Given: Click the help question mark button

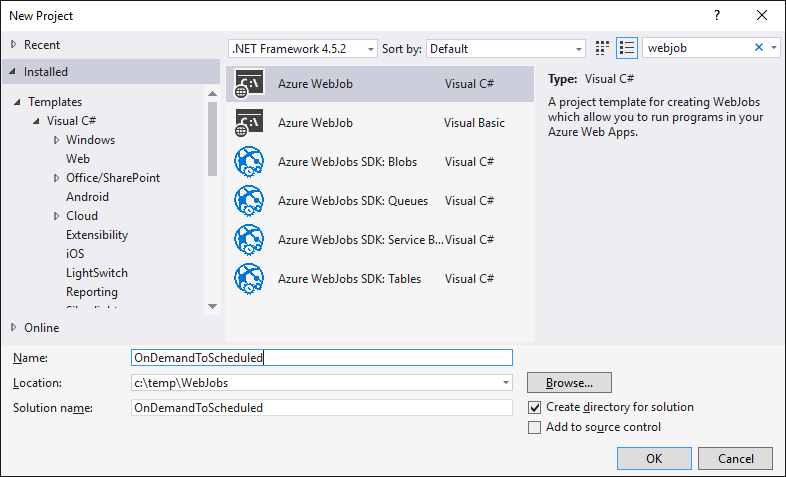Looking at the screenshot, I should pyautogui.click(x=717, y=16).
